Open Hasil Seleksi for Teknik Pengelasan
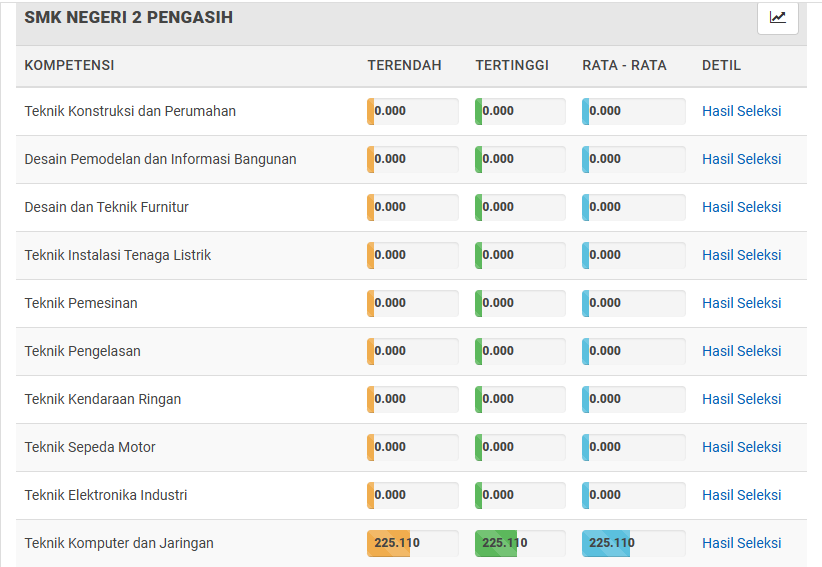This screenshot has height=567, width=822. click(741, 351)
